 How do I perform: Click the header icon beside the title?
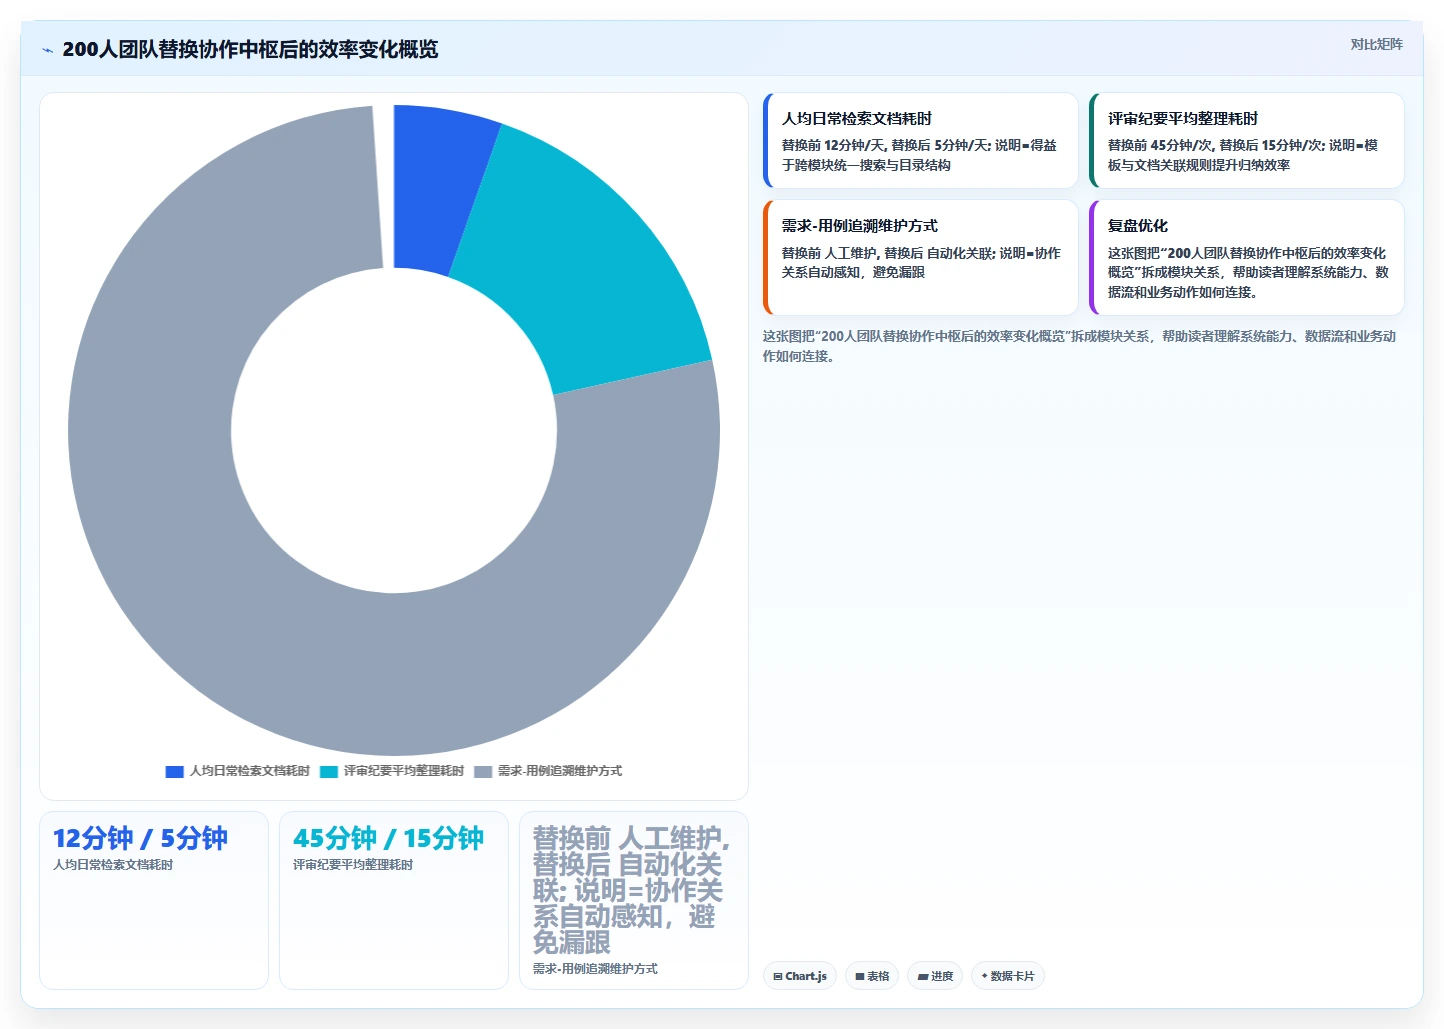click(x=47, y=50)
